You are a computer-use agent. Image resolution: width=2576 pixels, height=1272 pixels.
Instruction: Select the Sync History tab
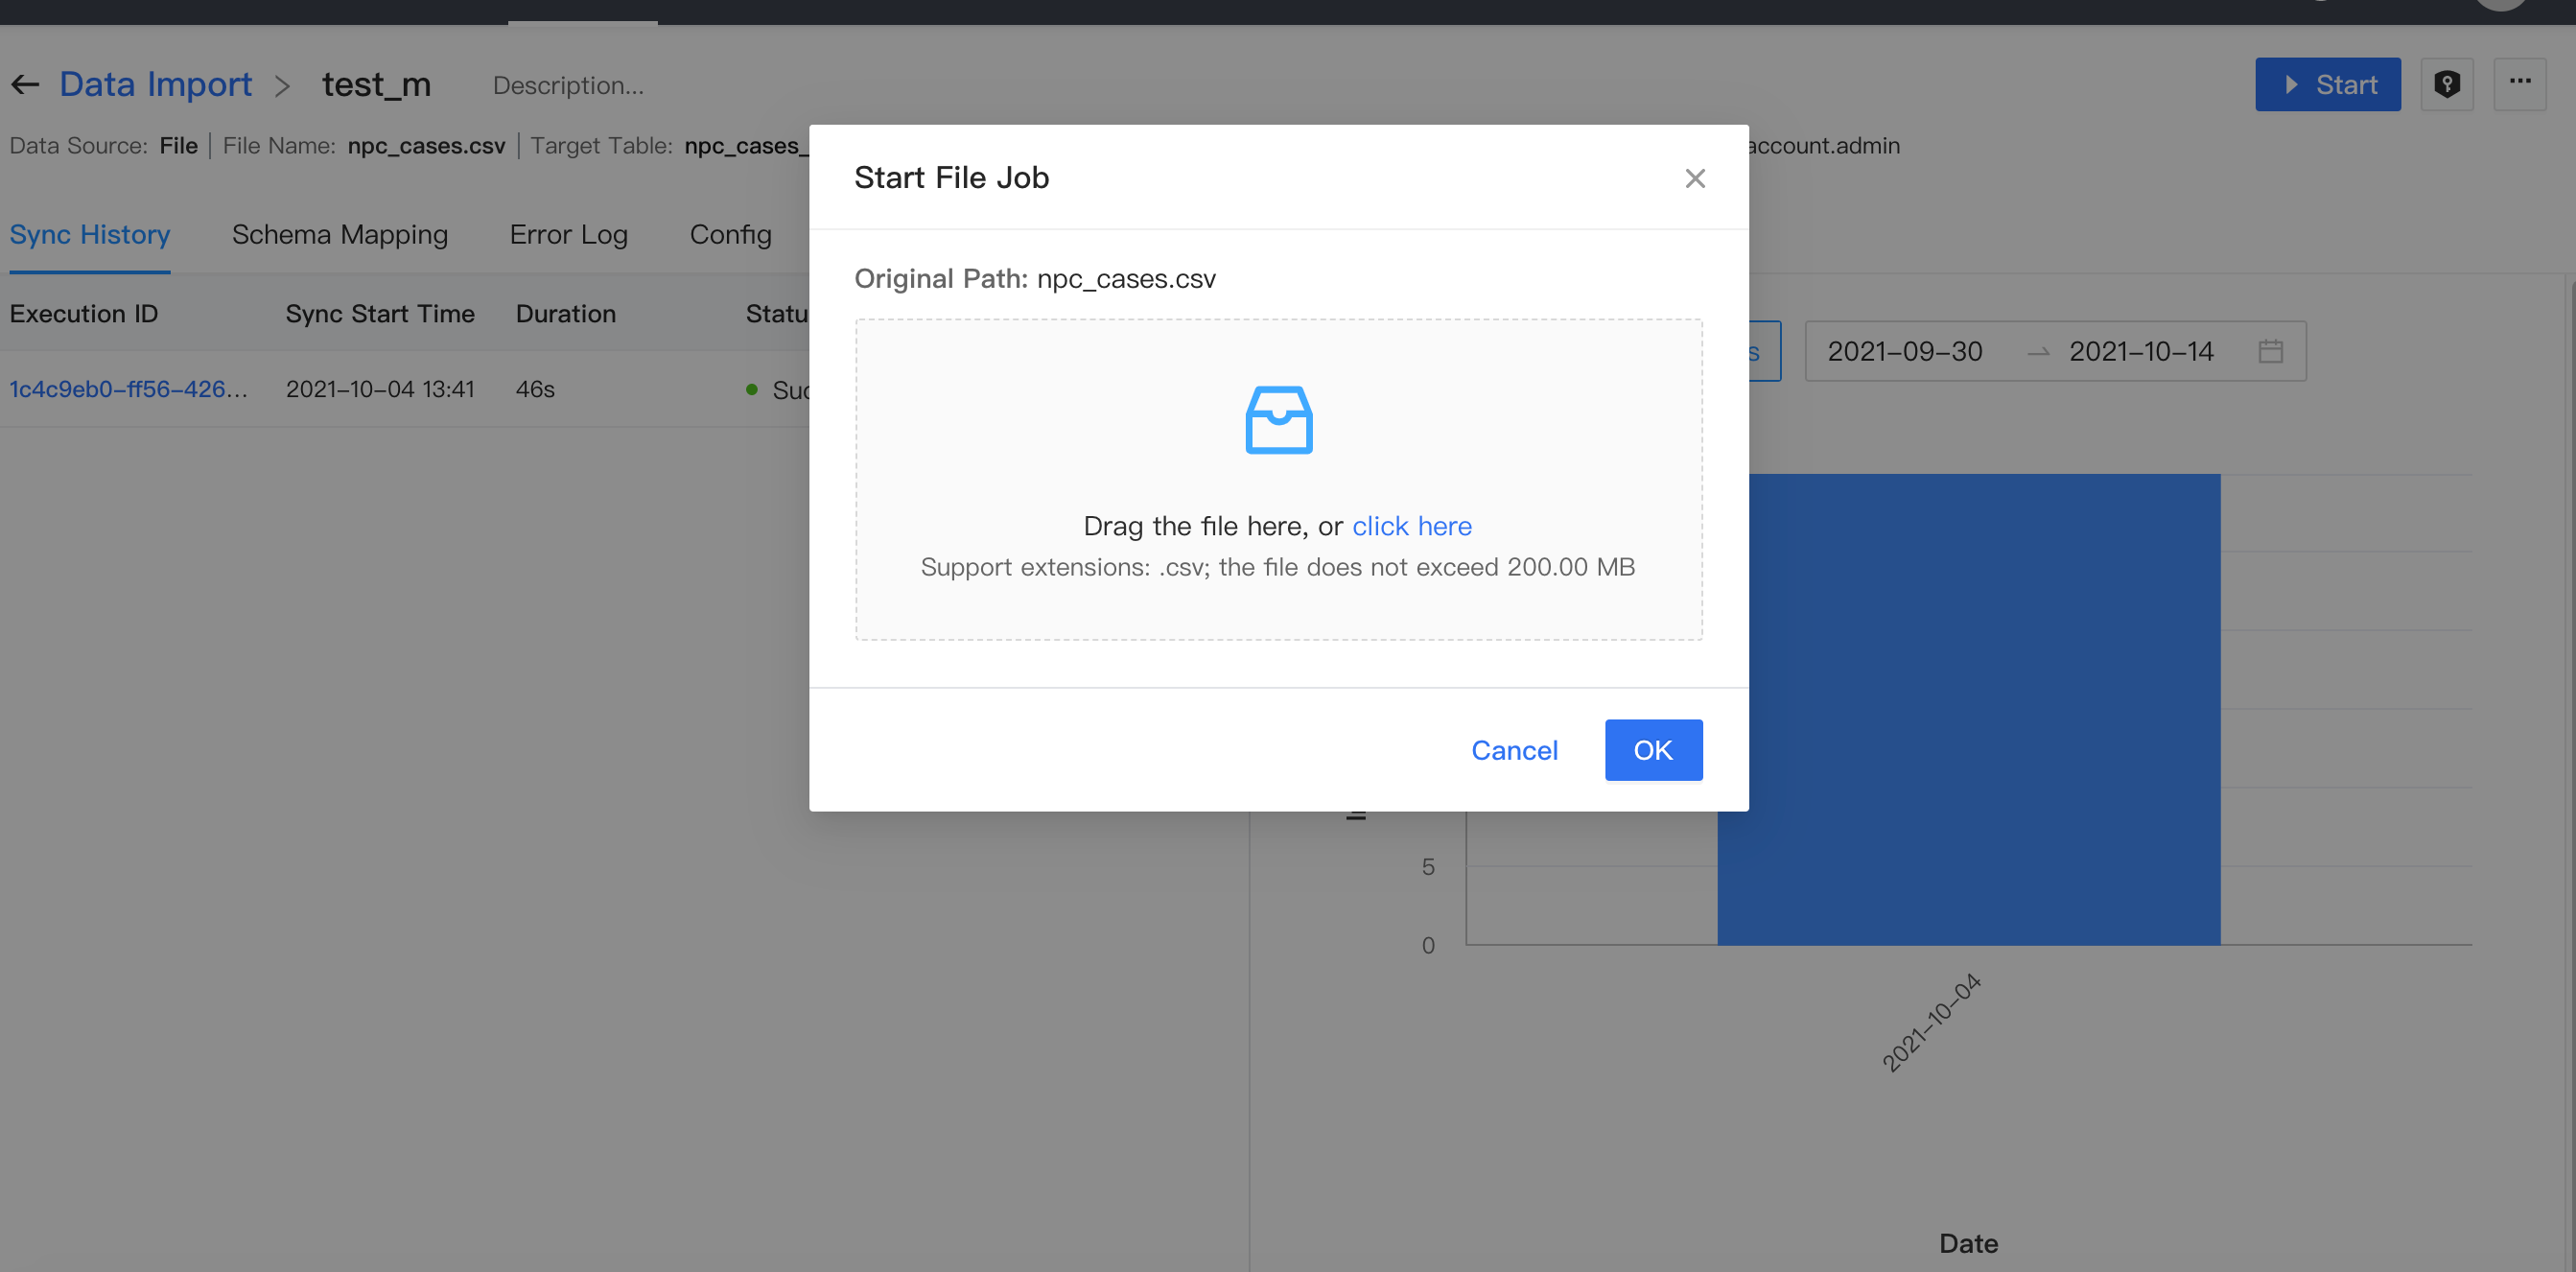(90, 234)
